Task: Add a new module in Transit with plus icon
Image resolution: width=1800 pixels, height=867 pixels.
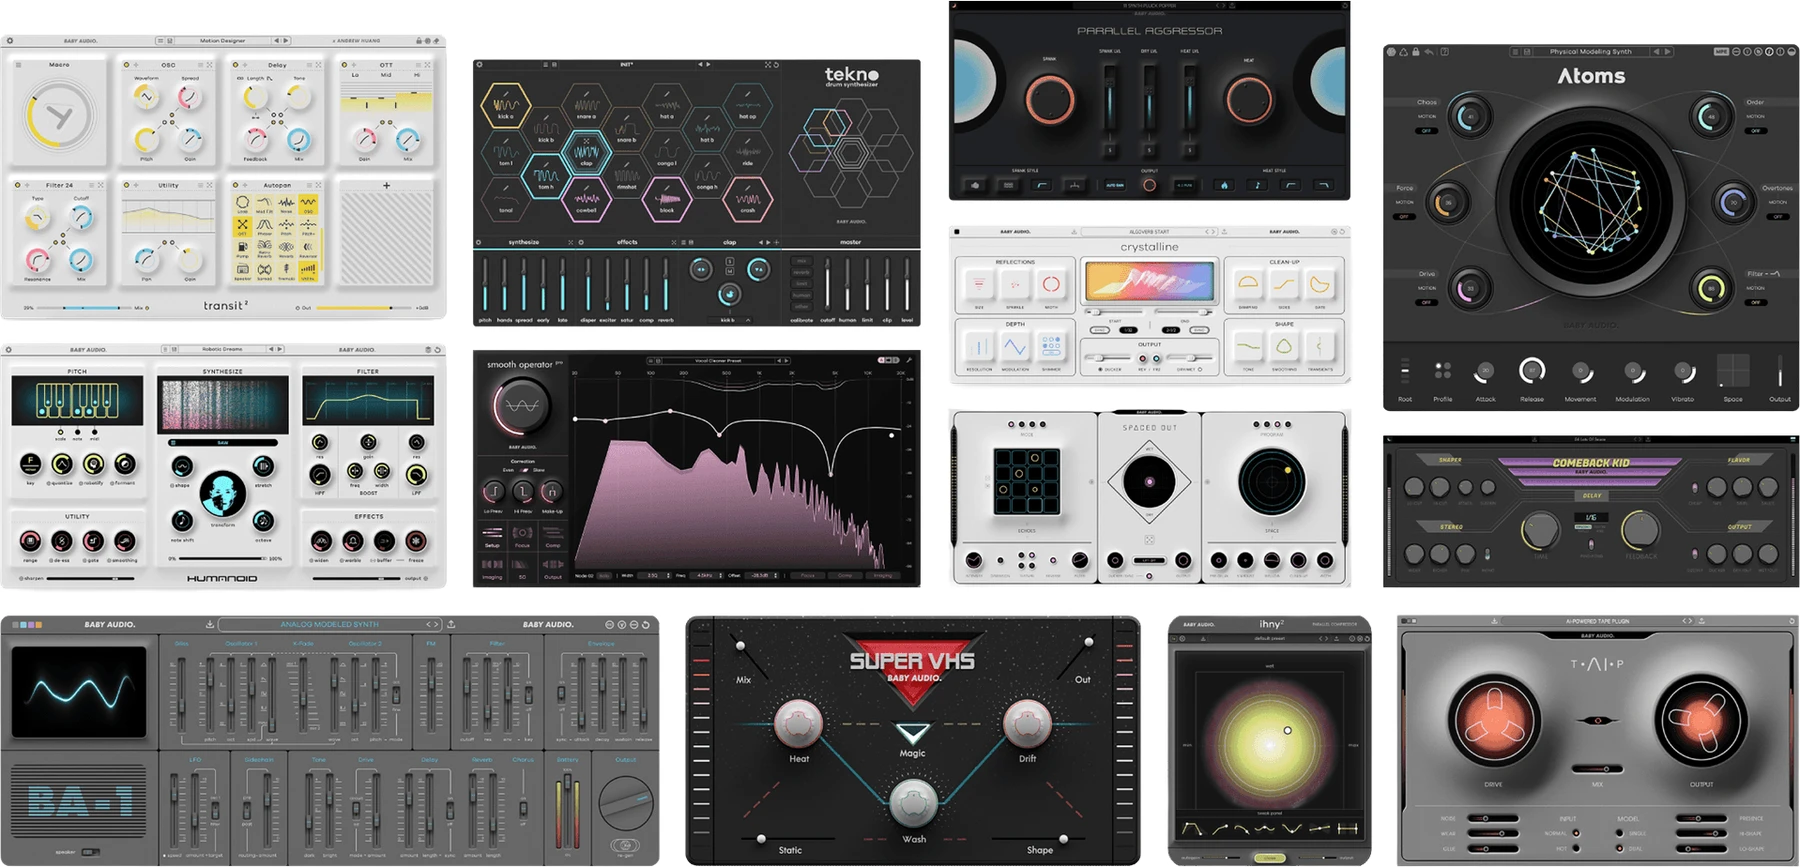Action: (x=387, y=185)
